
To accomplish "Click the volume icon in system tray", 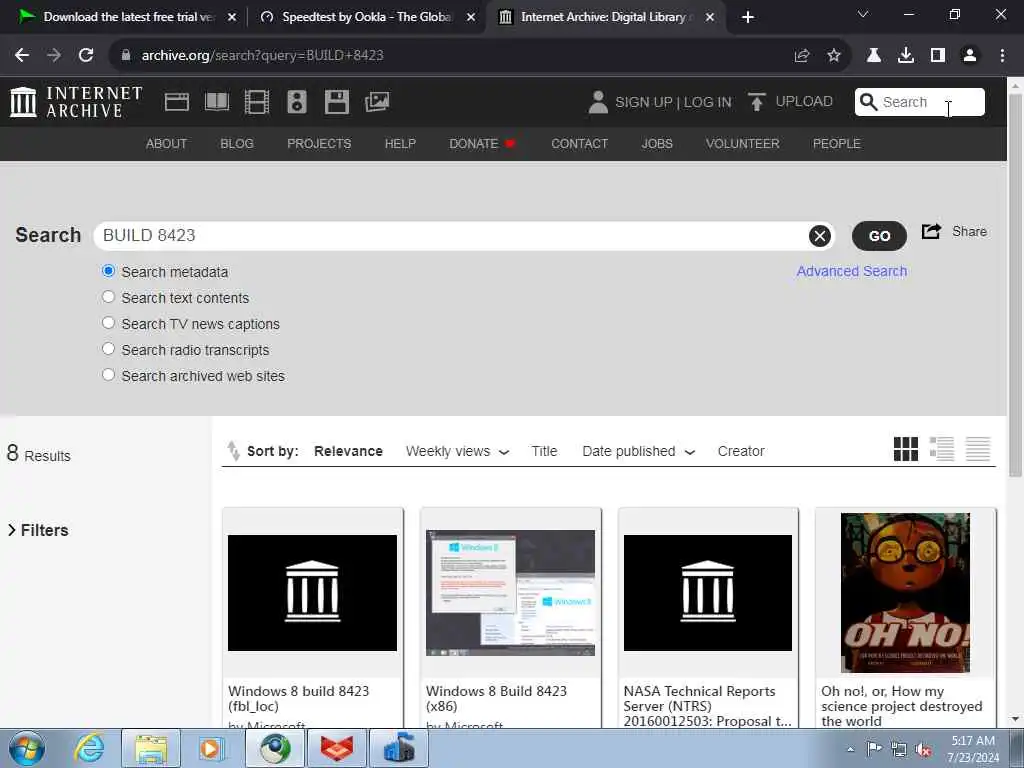I will 923,750.
